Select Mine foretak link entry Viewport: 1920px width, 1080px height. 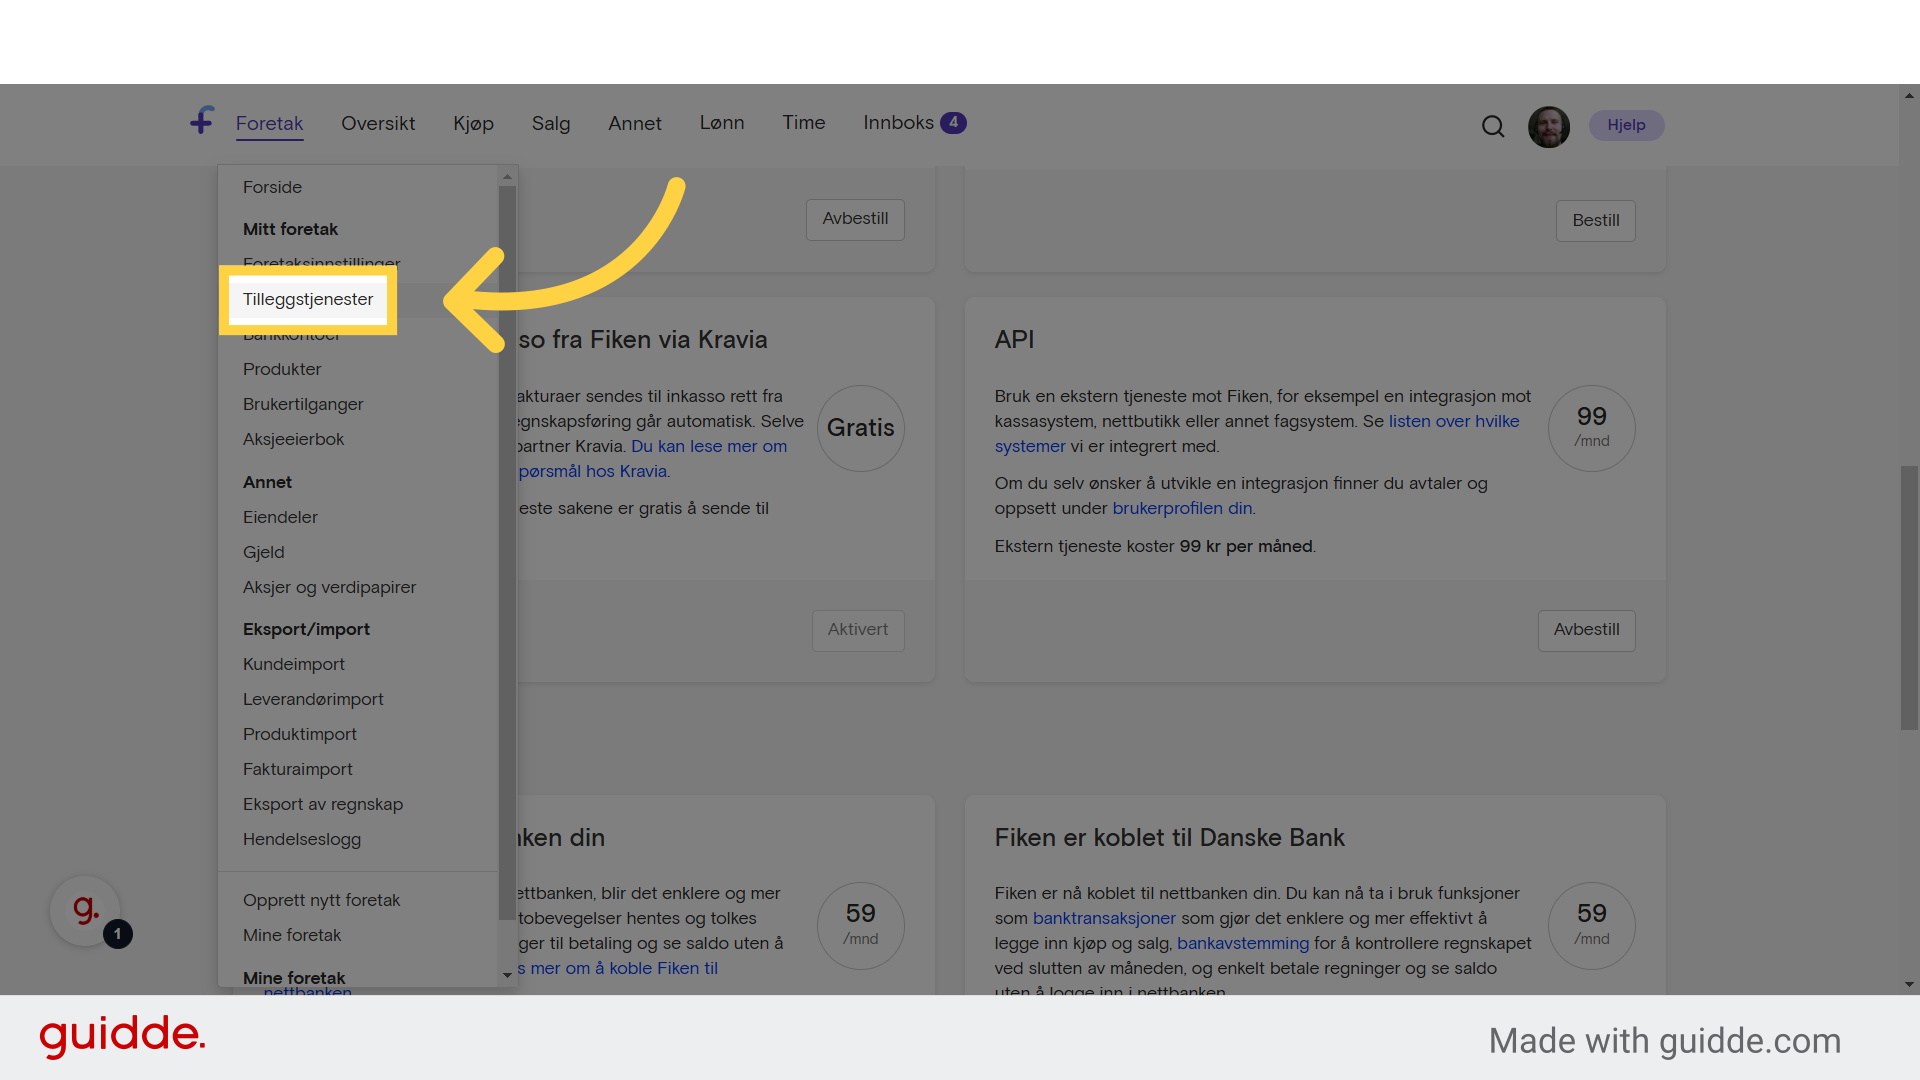click(x=292, y=935)
